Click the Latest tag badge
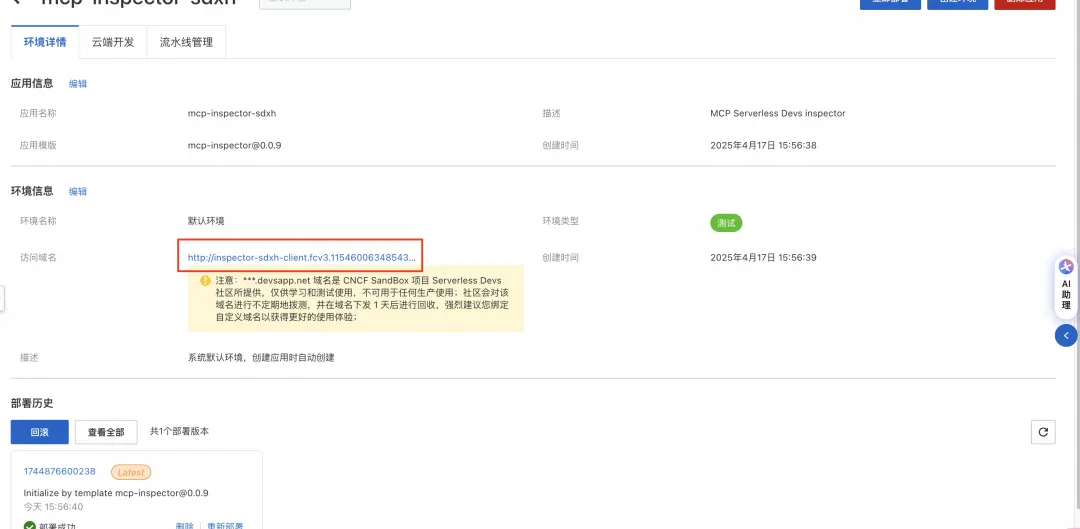Image resolution: width=1080 pixels, height=529 pixels. click(131, 472)
